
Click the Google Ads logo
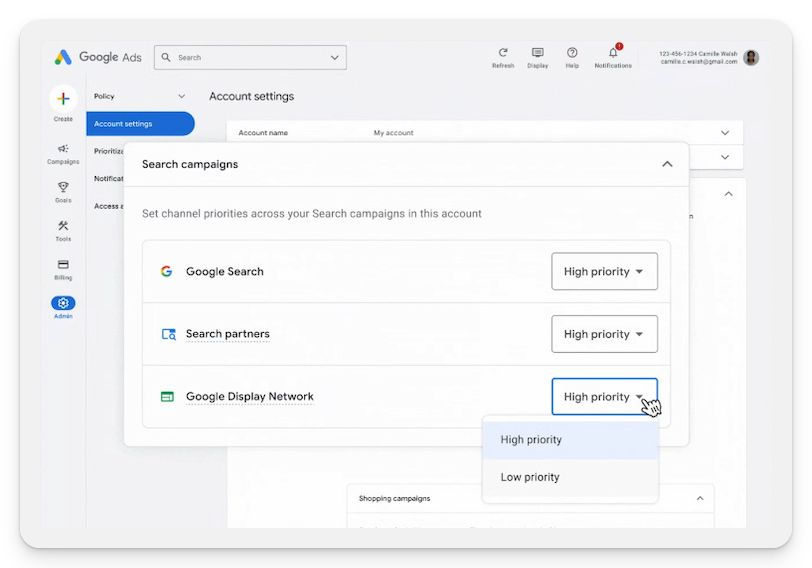coord(98,57)
